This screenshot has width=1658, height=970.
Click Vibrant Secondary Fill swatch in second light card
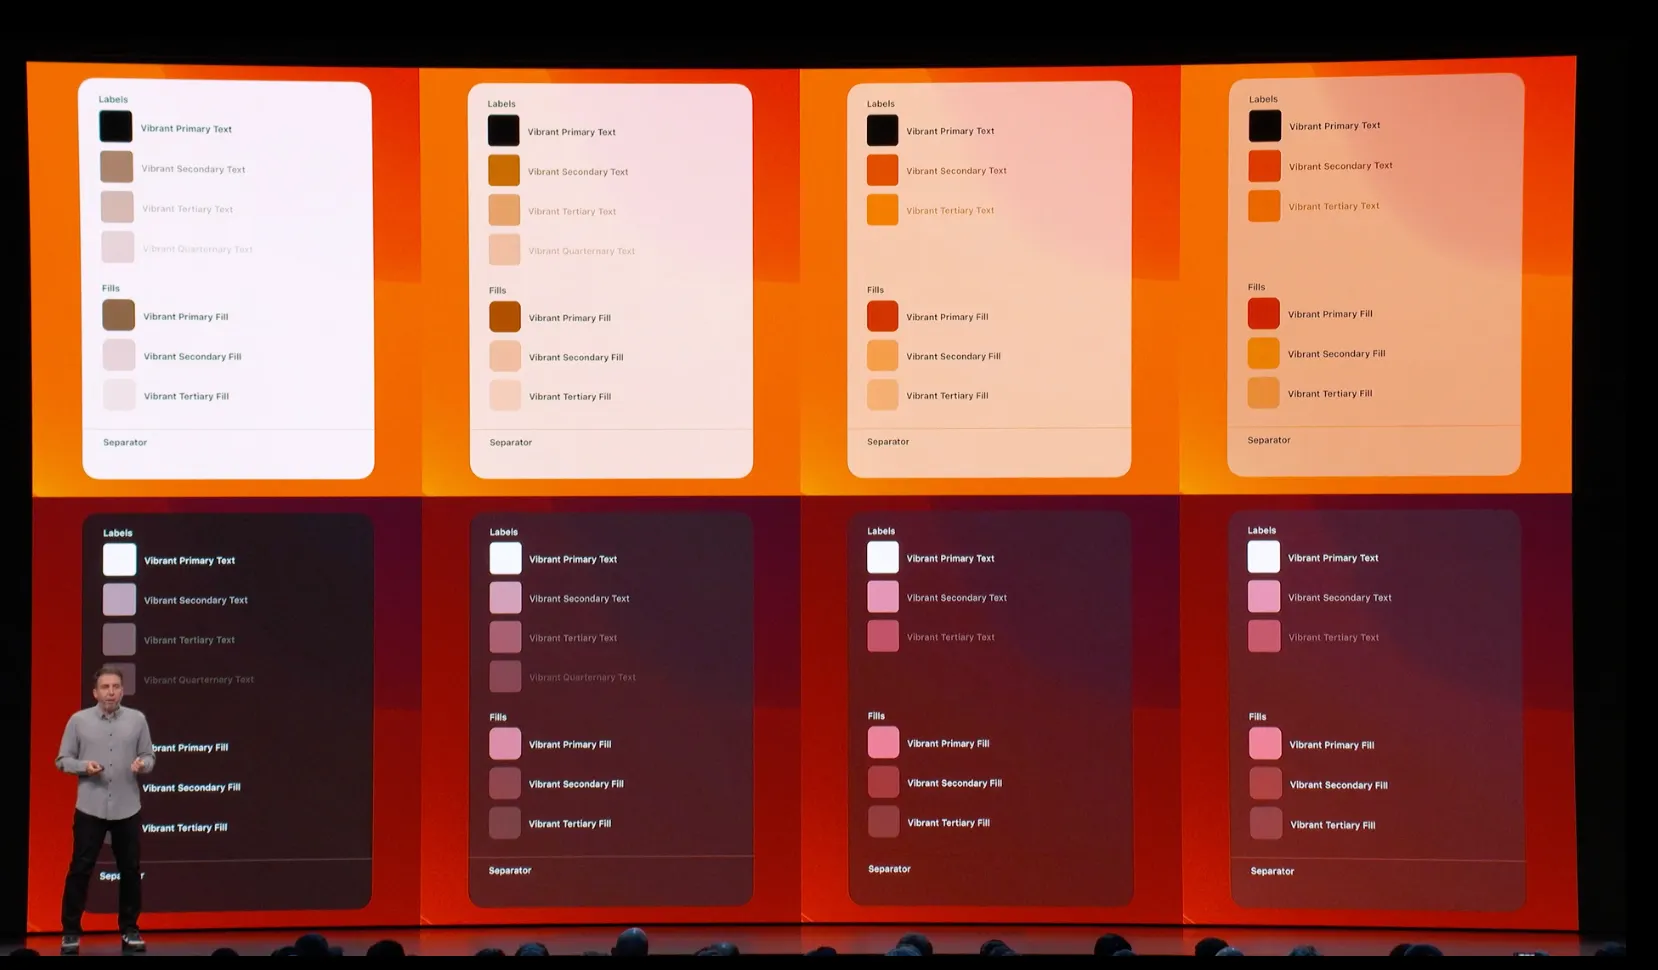tap(505, 356)
